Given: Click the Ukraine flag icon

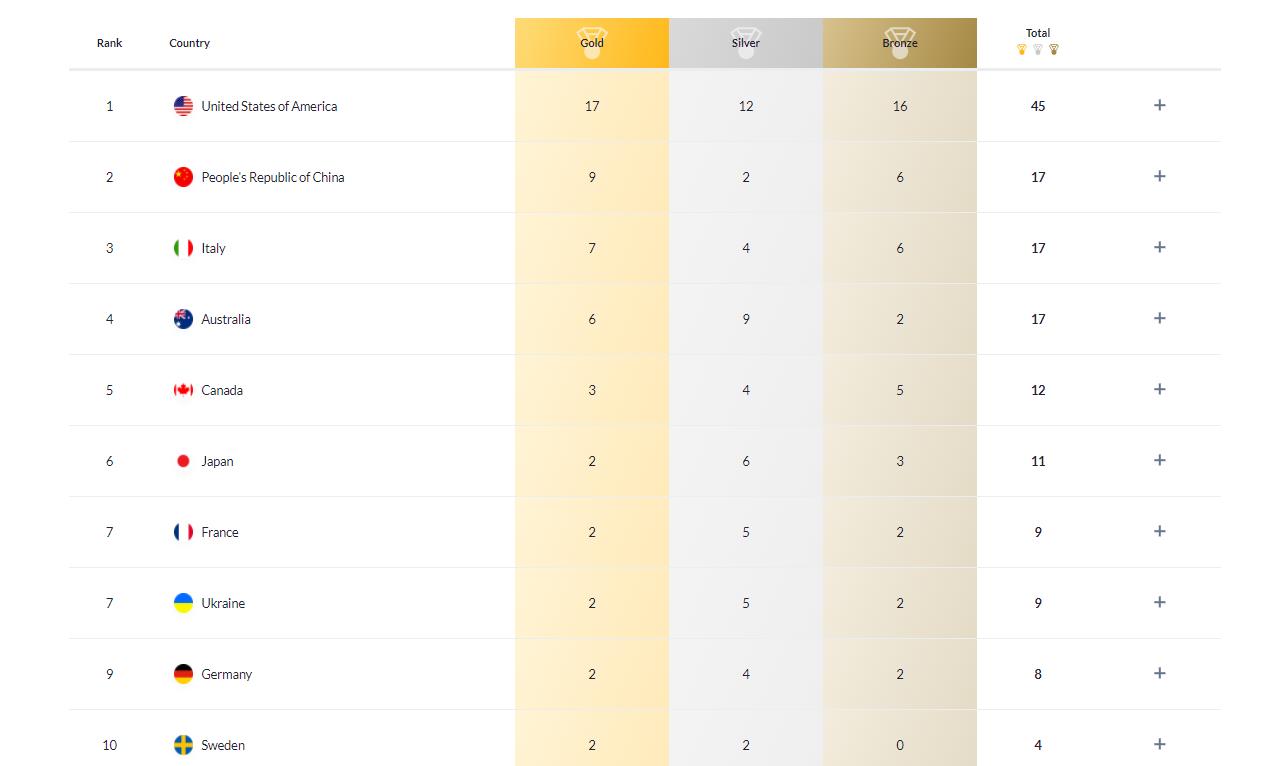Looking at the screenshot, I should [183, 603].
